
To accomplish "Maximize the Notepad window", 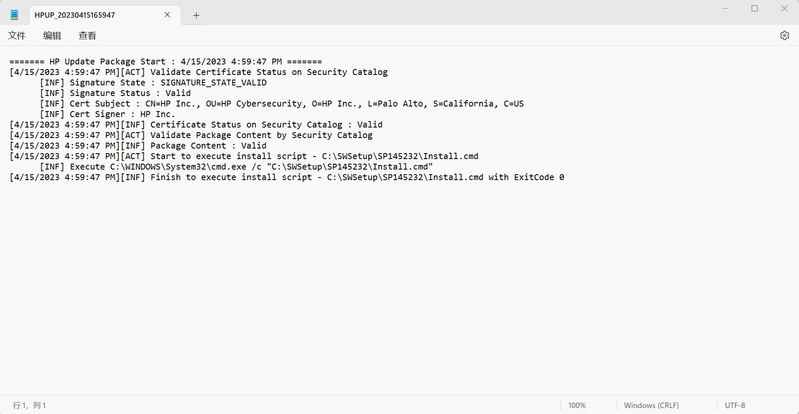I will tap(754, 9).
